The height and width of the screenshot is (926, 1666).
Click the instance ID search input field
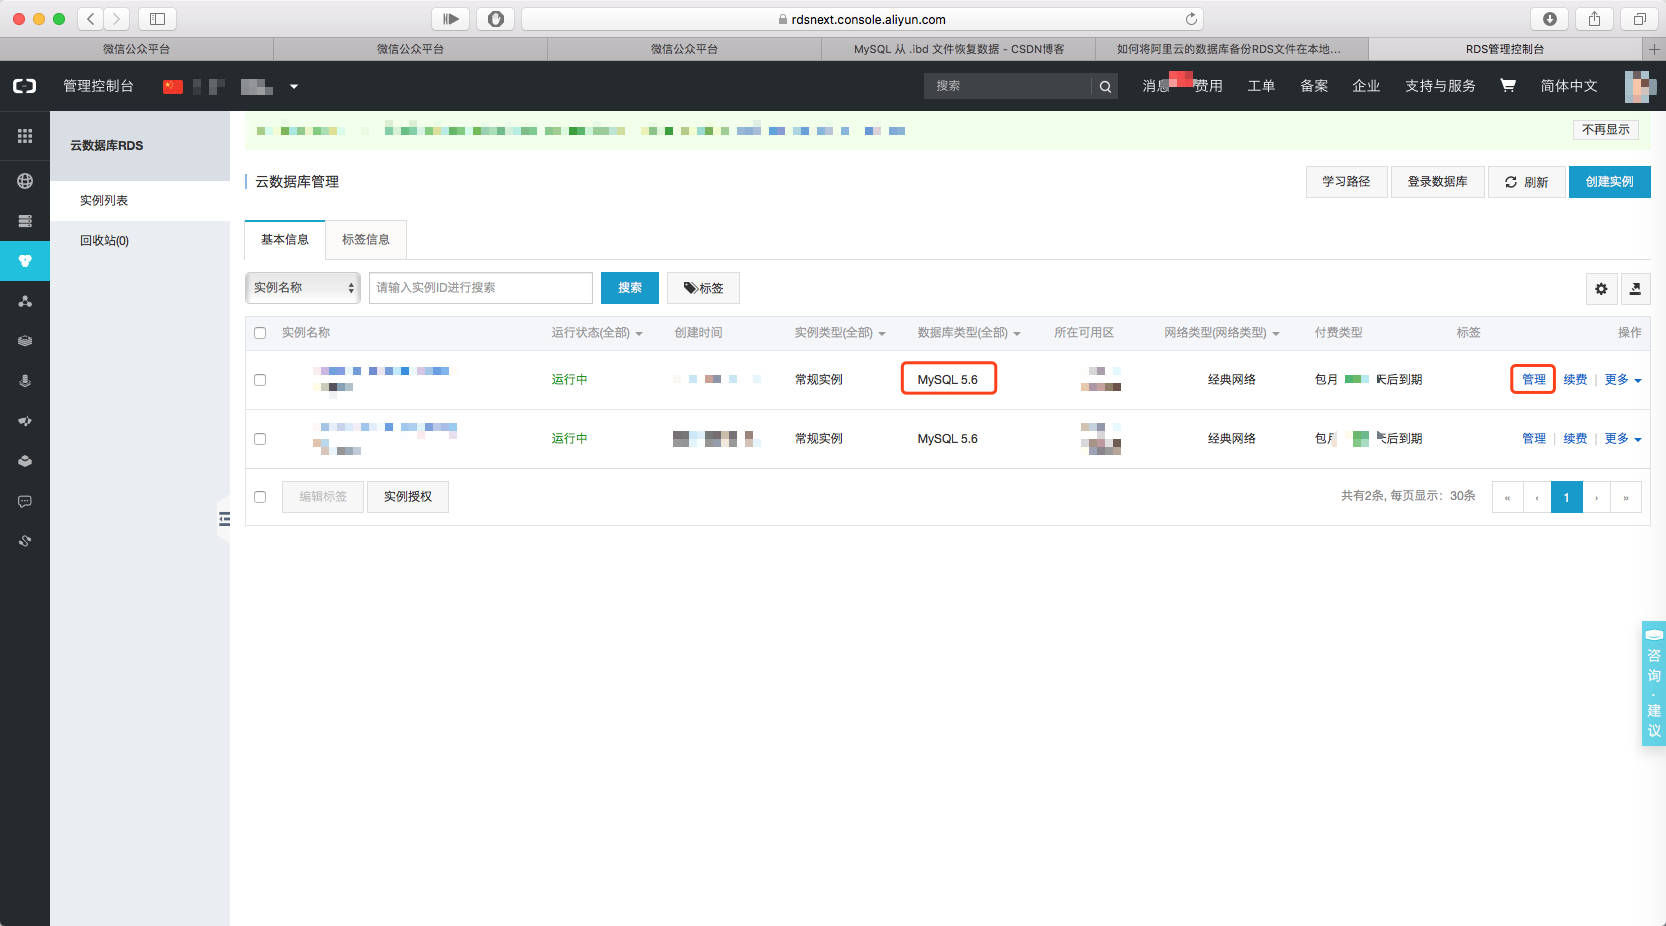tap(480, 288)
